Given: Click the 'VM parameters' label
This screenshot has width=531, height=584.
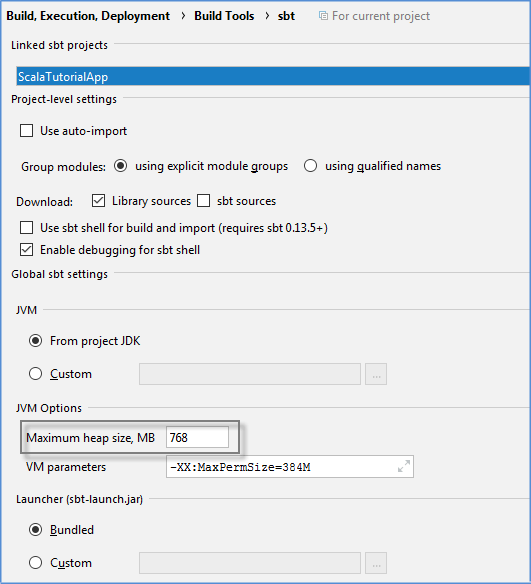Looking at the screenshot, I should click(x=66, y=467).
